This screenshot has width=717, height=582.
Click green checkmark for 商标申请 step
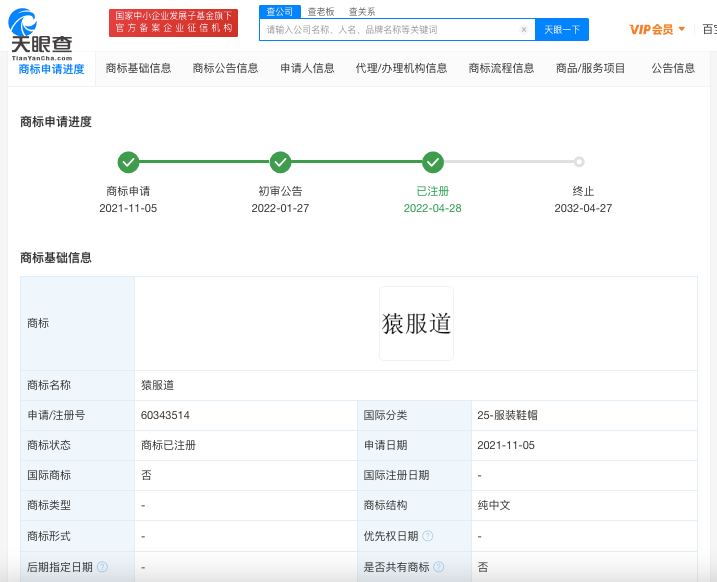(128, 162)
